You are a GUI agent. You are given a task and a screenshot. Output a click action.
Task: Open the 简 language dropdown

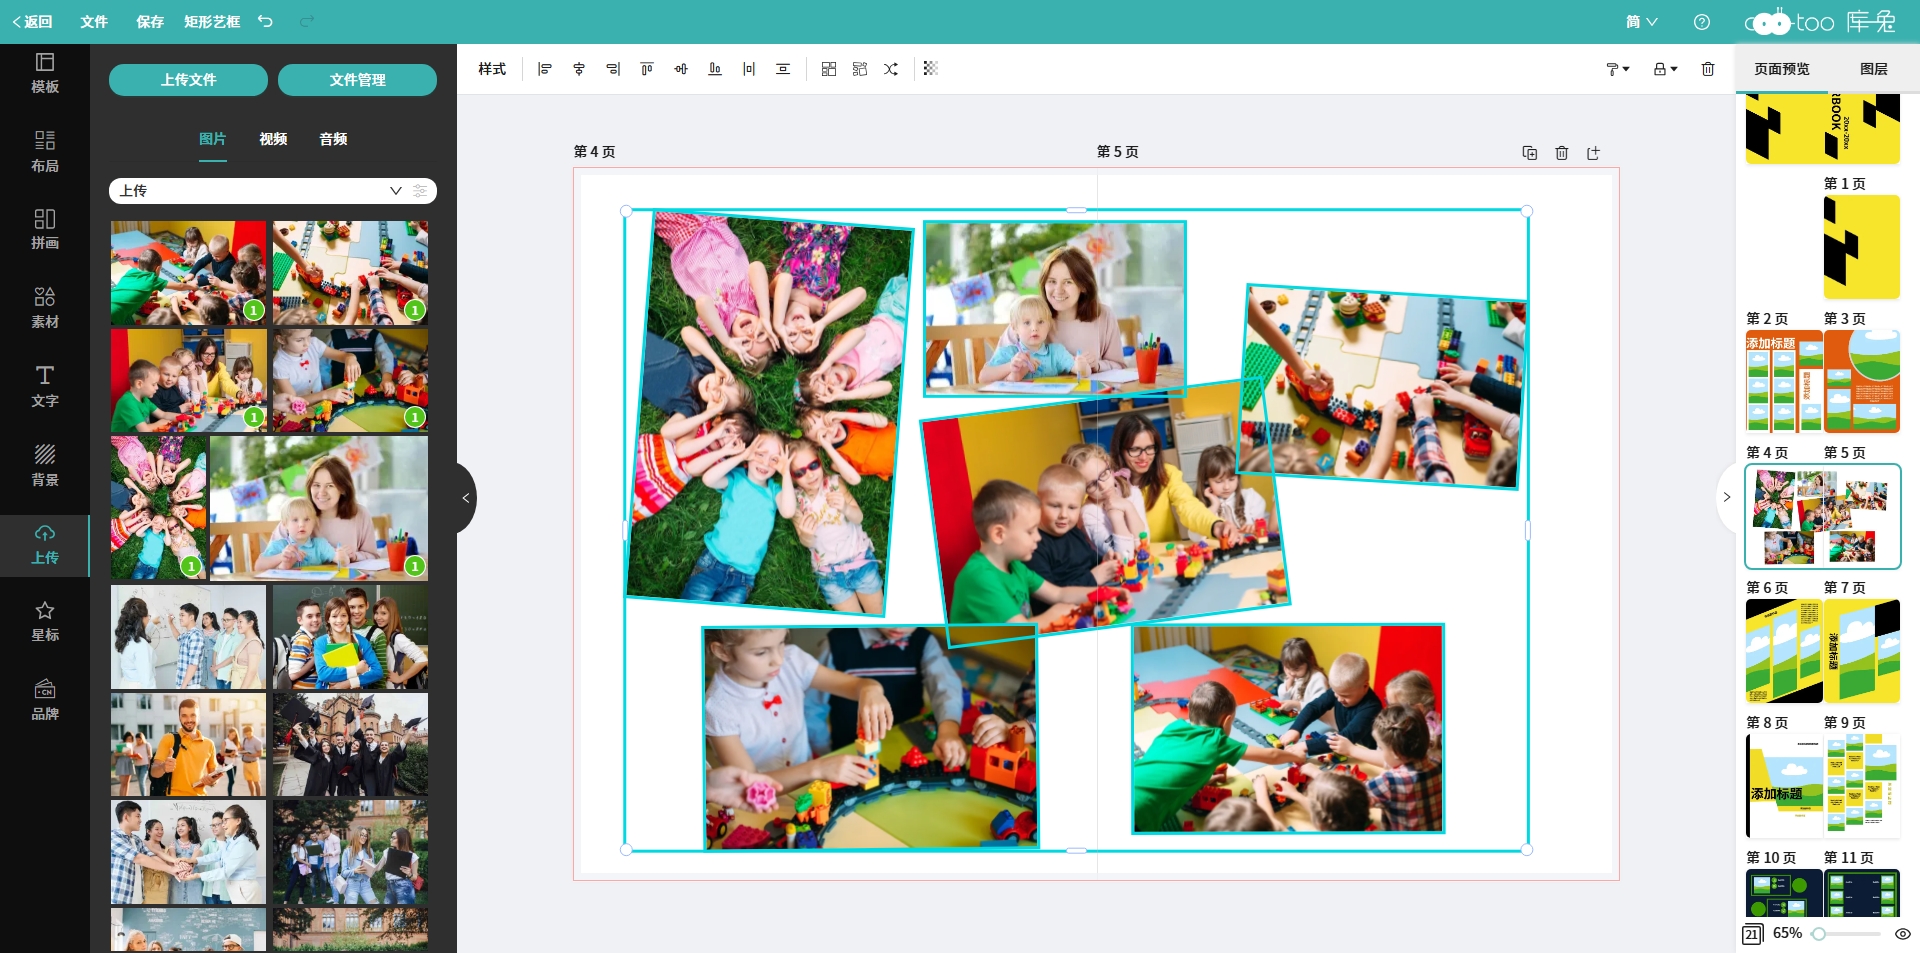point(1641,21)
